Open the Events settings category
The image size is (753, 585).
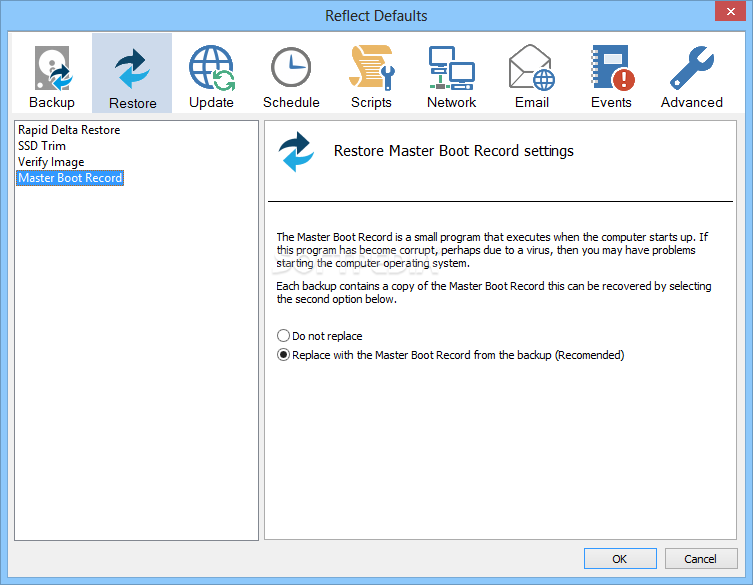click(x=611, y=73)
